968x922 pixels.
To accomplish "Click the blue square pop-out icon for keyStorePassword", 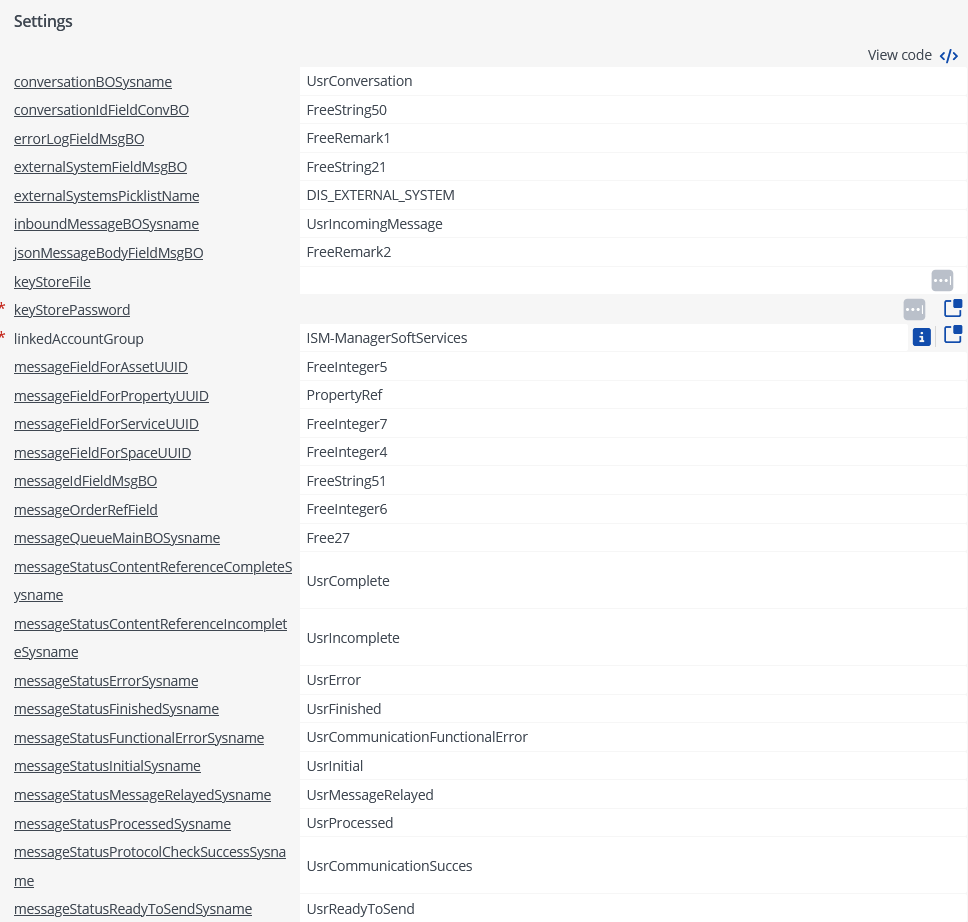I will click(953, 308).
